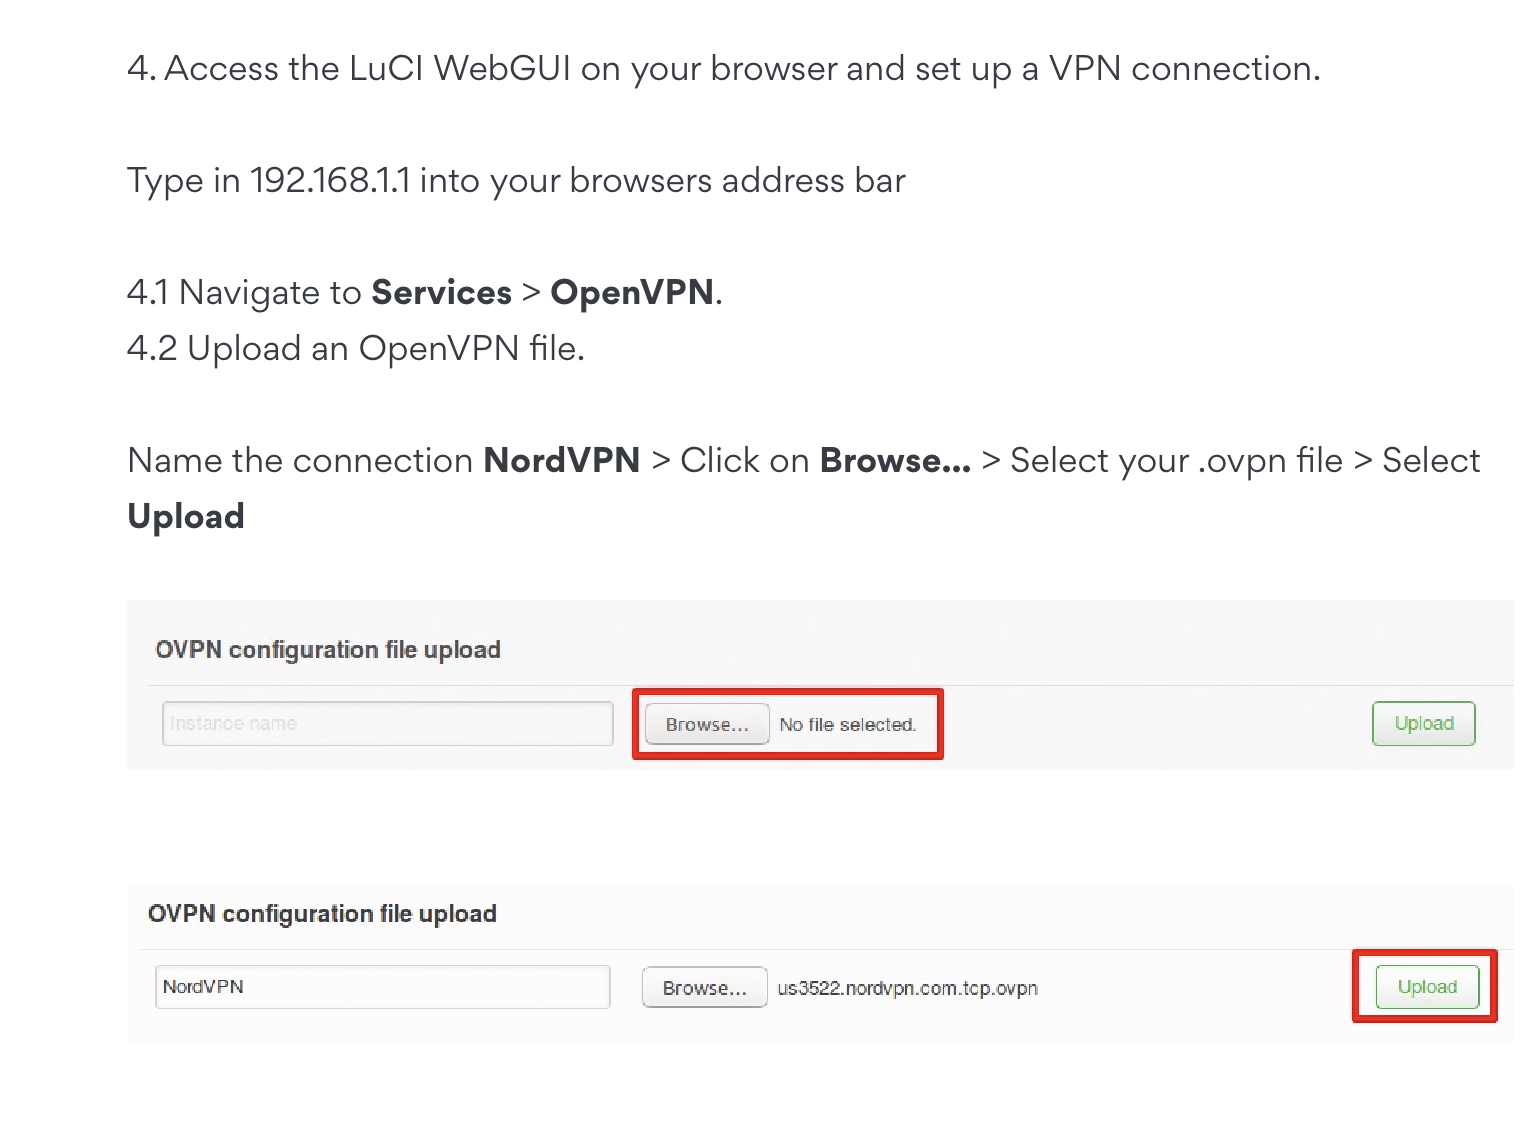Click the bold word OpenVPN in step 4.1
This screenshot has height=1123, width=1524.
click(632, 292)
